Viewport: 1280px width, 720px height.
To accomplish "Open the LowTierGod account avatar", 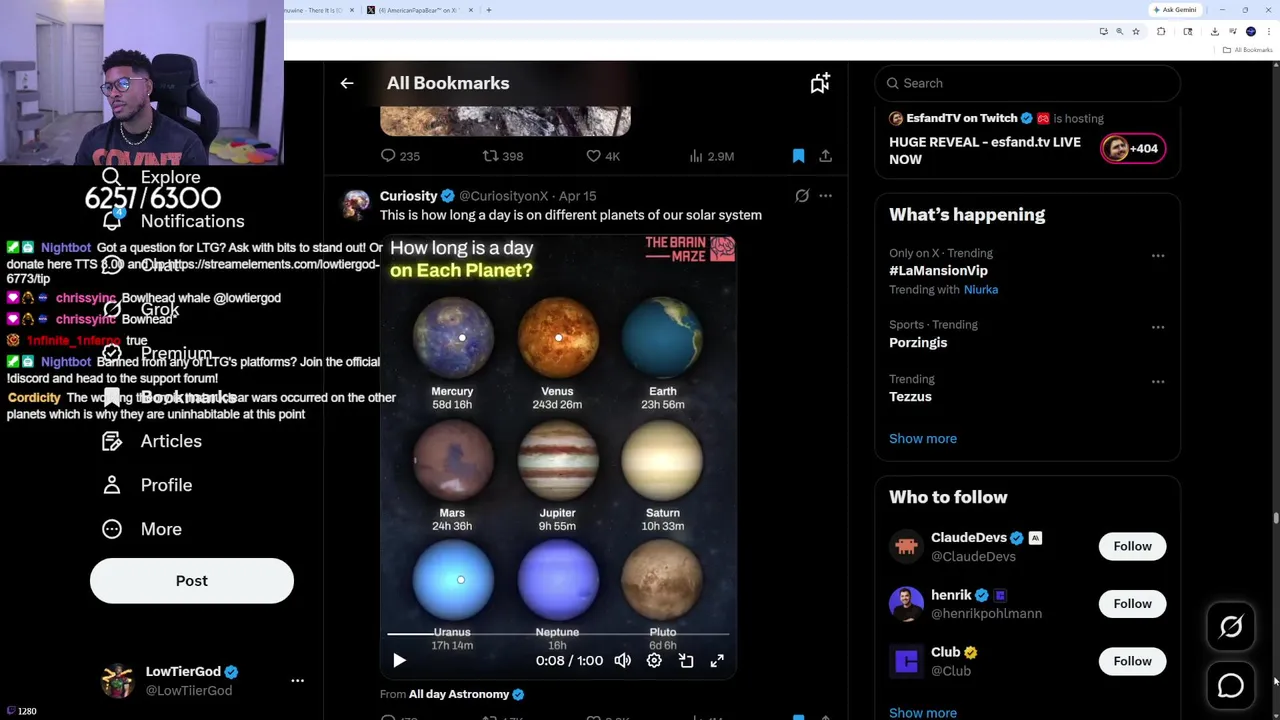I will pos(118,681).
